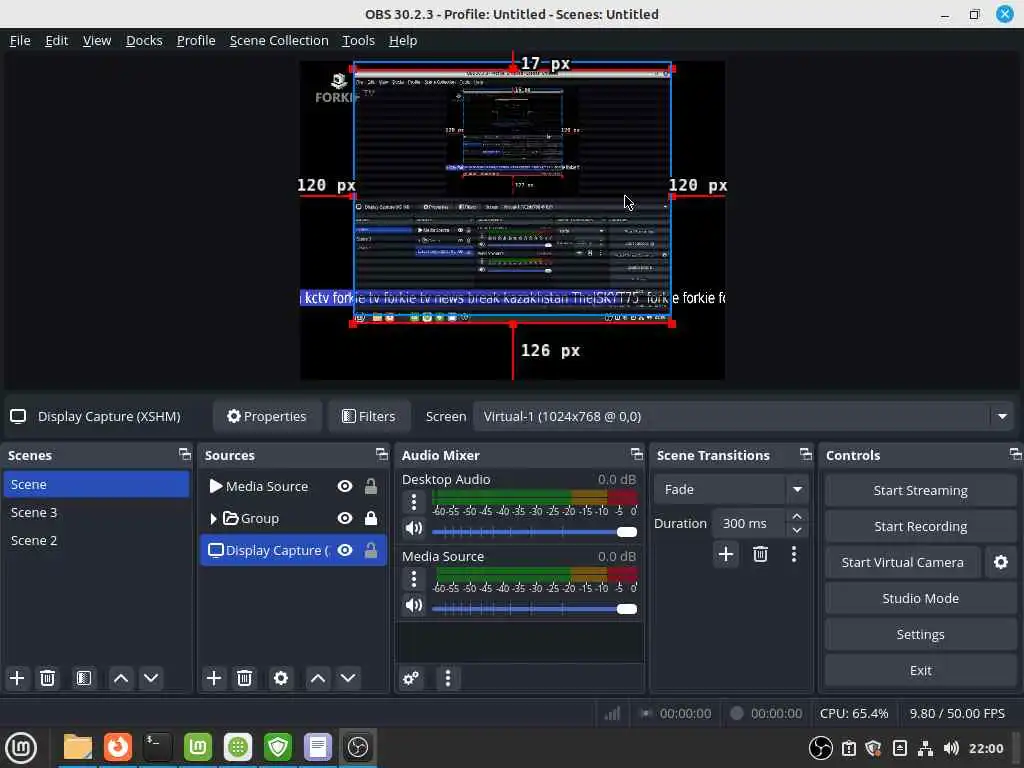Screen dimensions: 1024x768
Task: Open the Edit menu
Action: [56, 40]
